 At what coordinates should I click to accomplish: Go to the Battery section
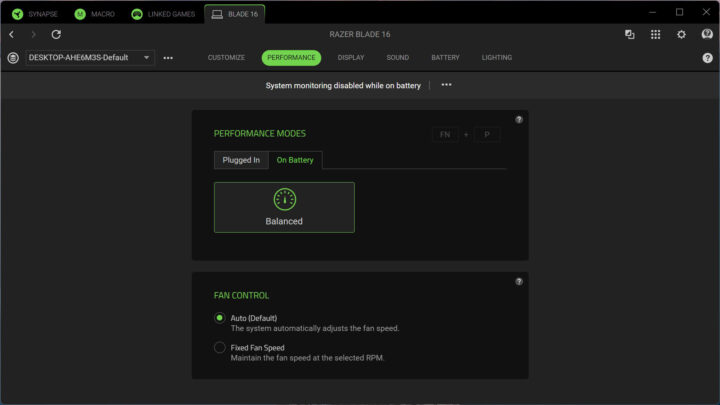[x=445, y=58]
